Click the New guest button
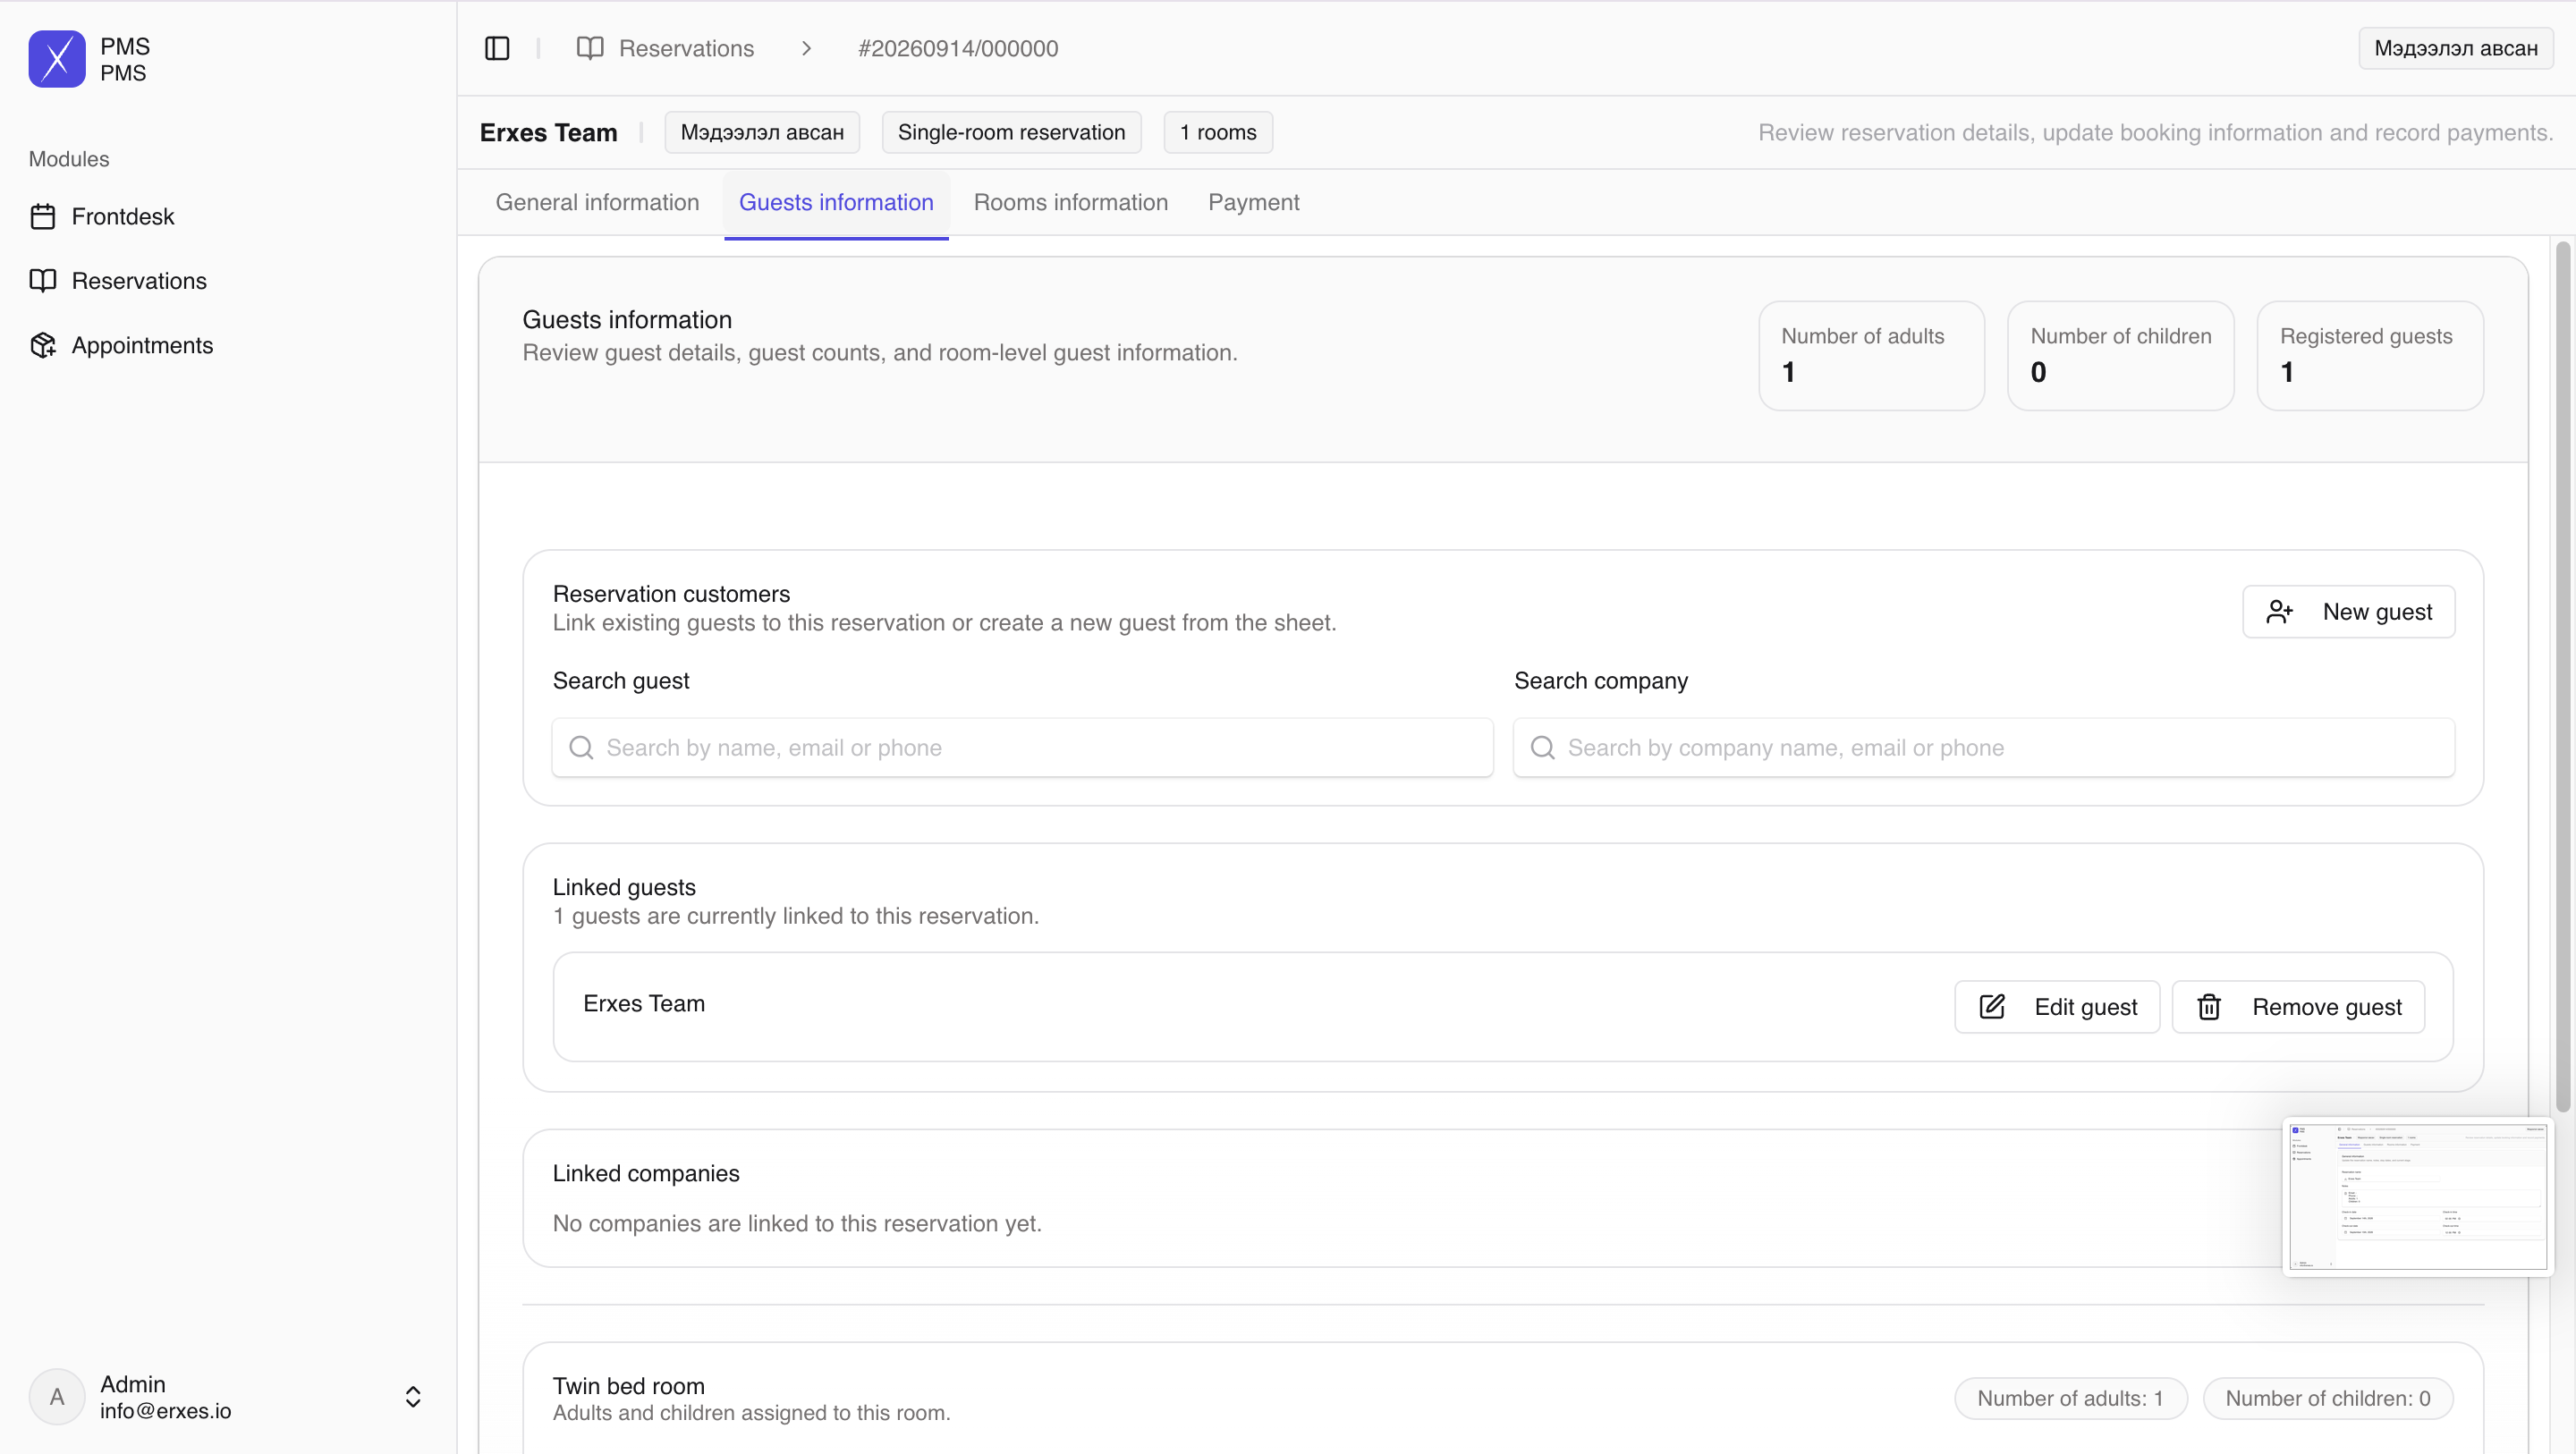 click(2348, 611)
